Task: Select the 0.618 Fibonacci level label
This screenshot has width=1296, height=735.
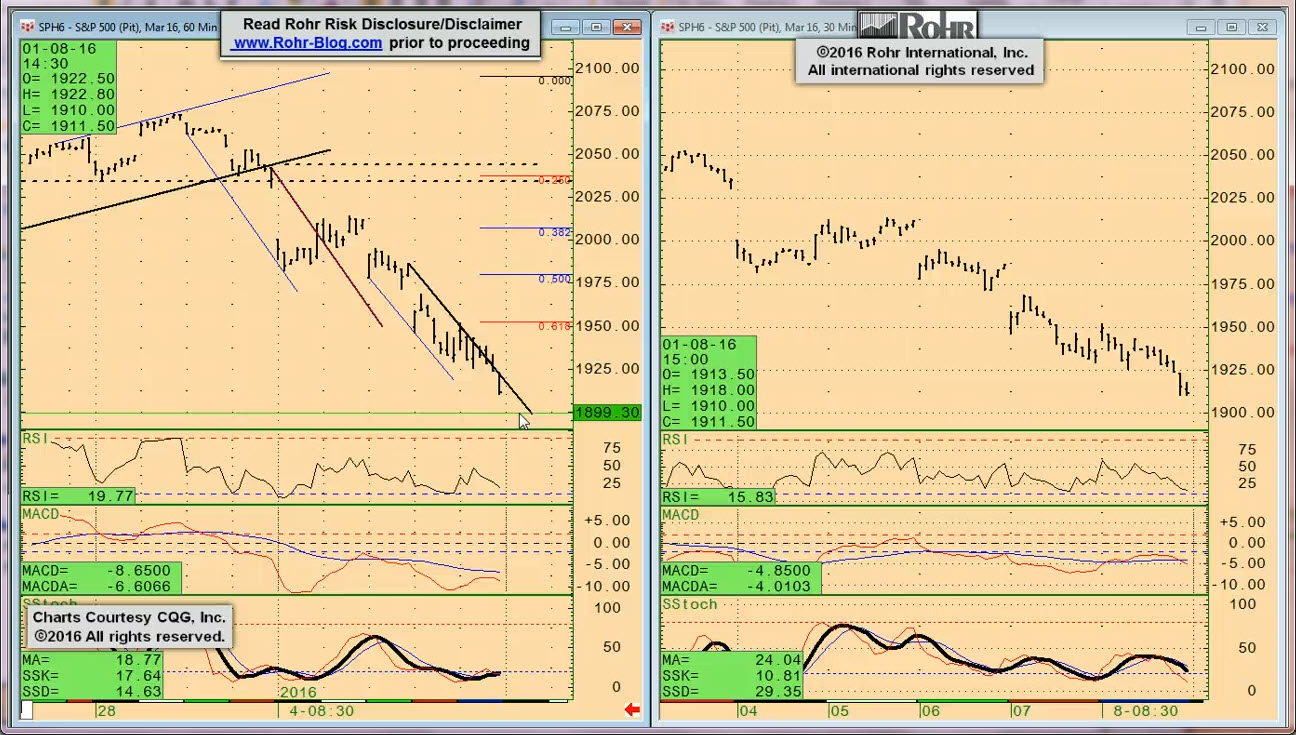Action: tap(554, 326)
